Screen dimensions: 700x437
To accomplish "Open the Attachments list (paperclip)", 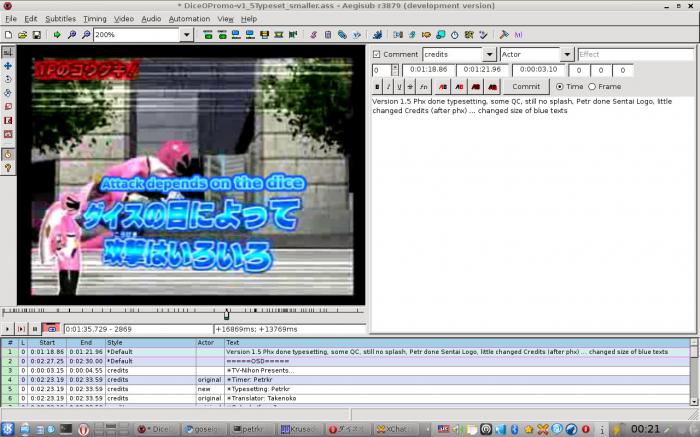I will [x=342, y=34].
